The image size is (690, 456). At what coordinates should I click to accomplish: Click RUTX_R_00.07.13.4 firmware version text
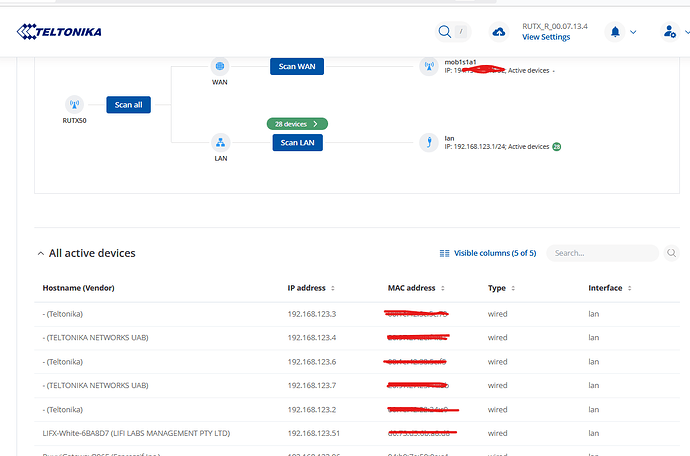coord(555,26)
